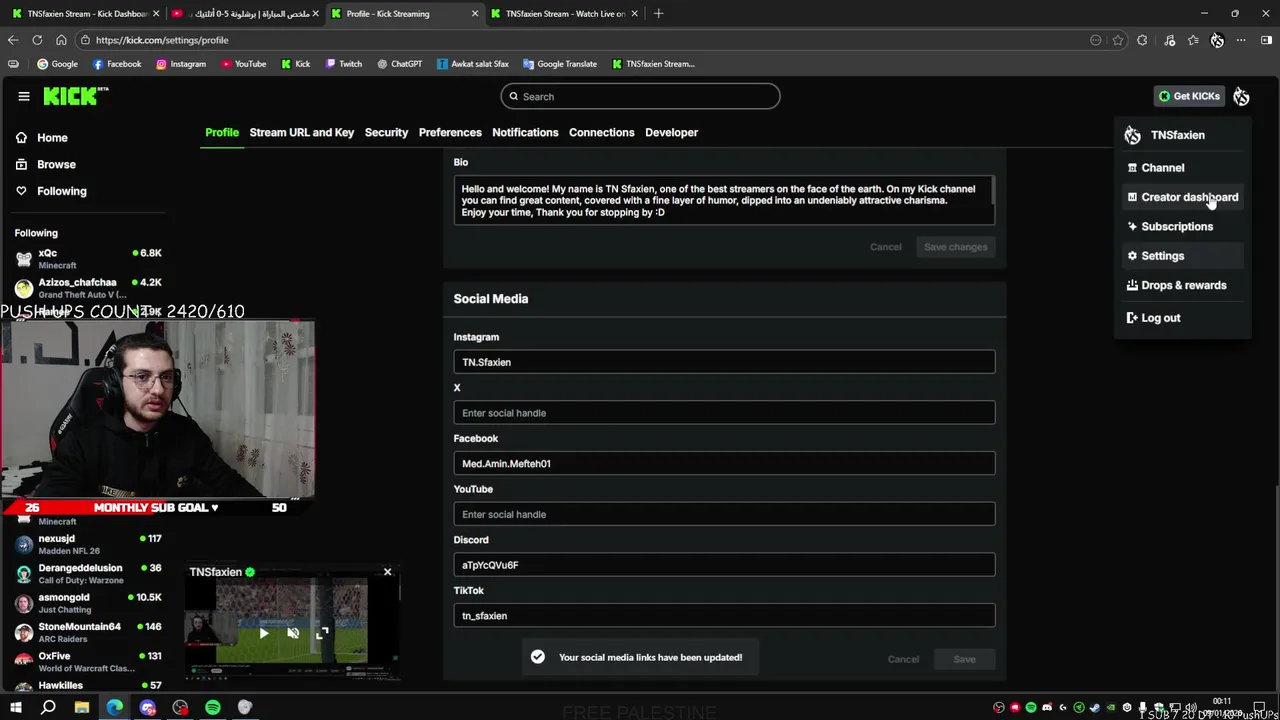
Task: Open Creator dashboard from user menu
Action: (1182, 197)
